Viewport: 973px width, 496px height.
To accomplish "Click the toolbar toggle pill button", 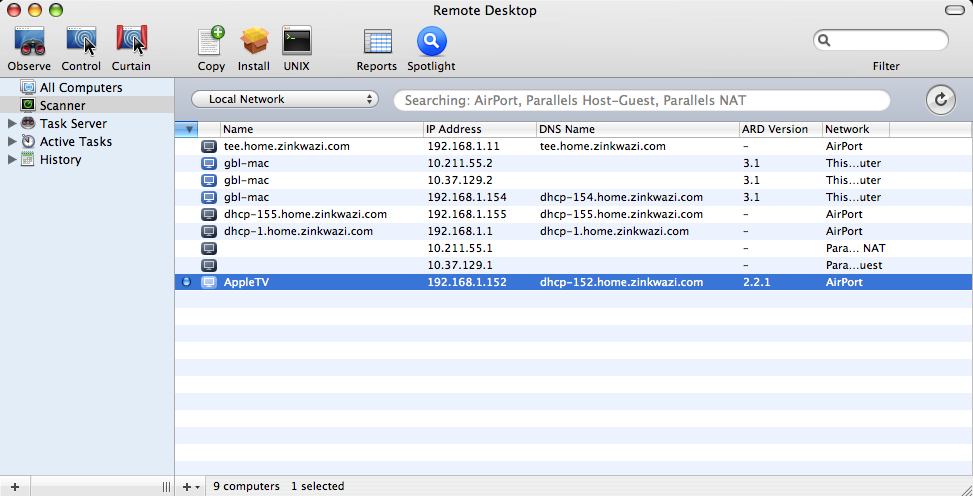I will [x=954, y=10].
